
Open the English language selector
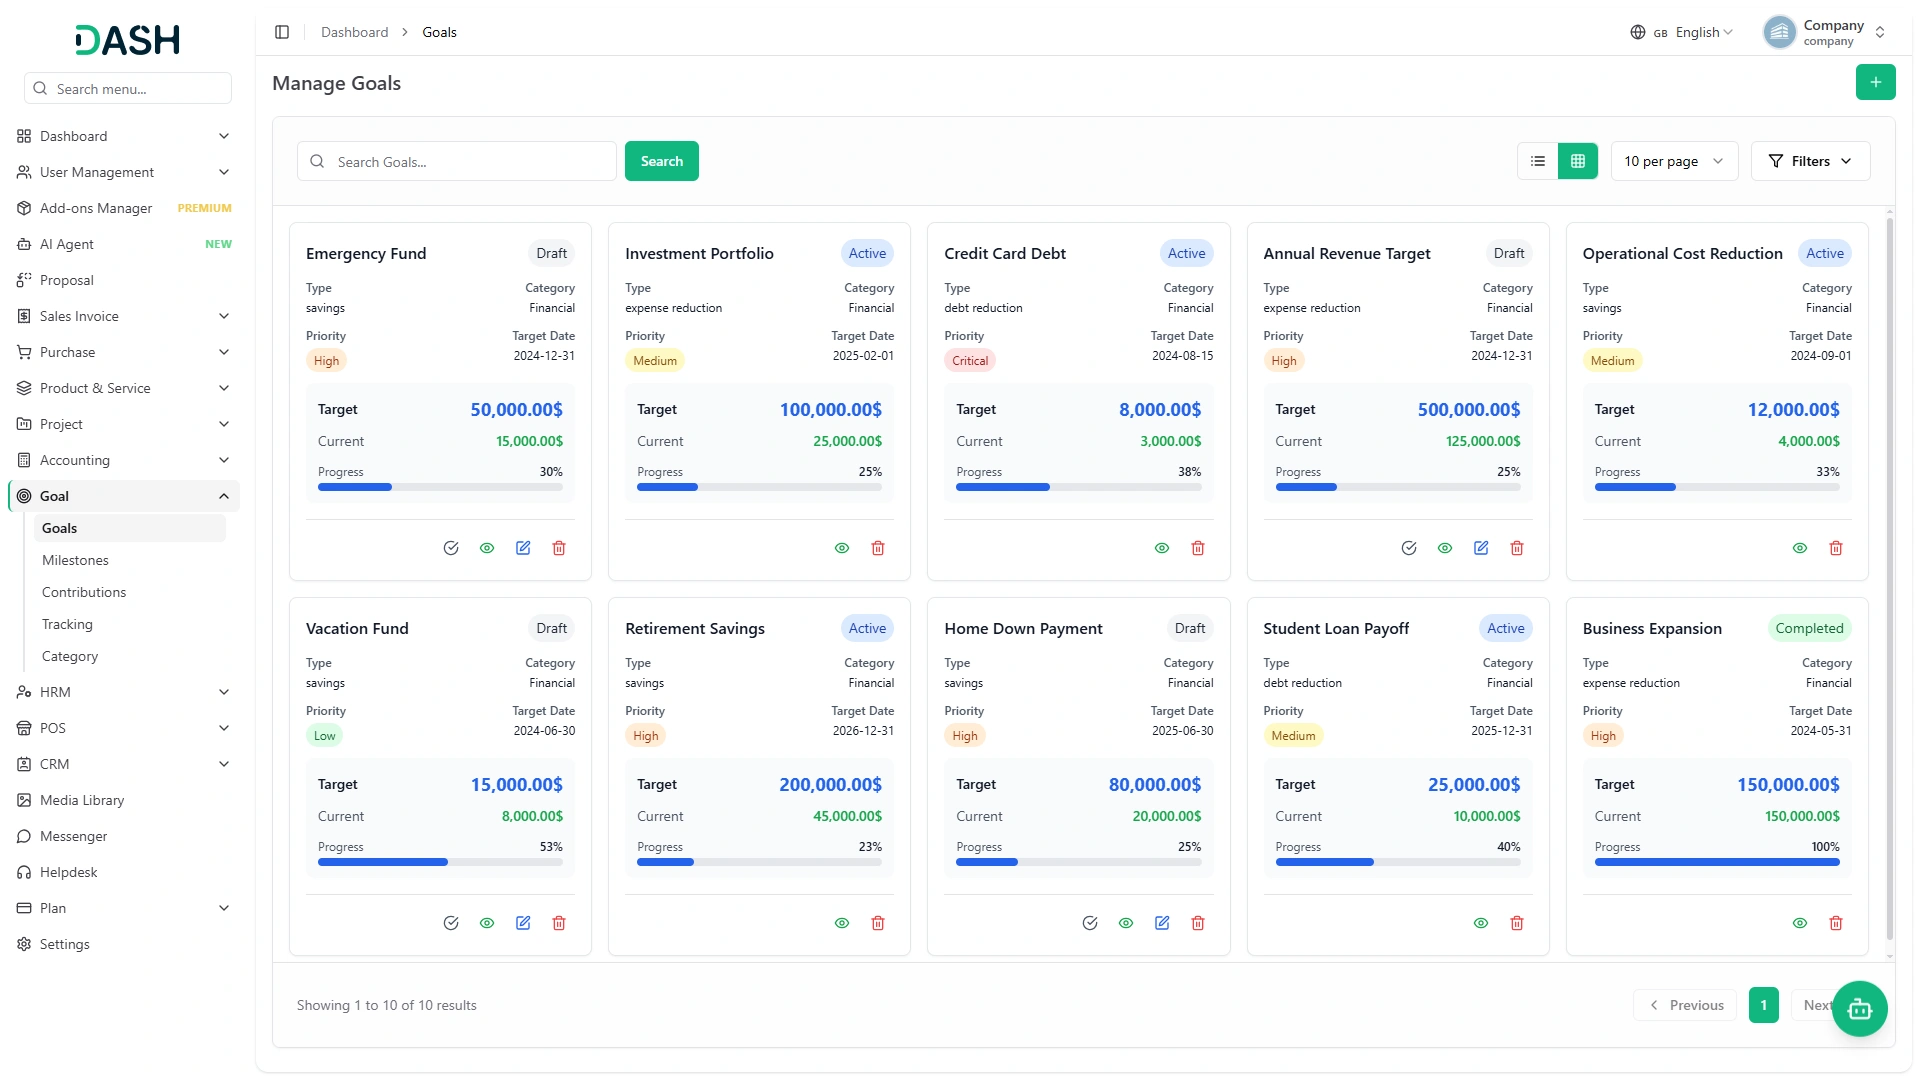(x=1681, y=32)
